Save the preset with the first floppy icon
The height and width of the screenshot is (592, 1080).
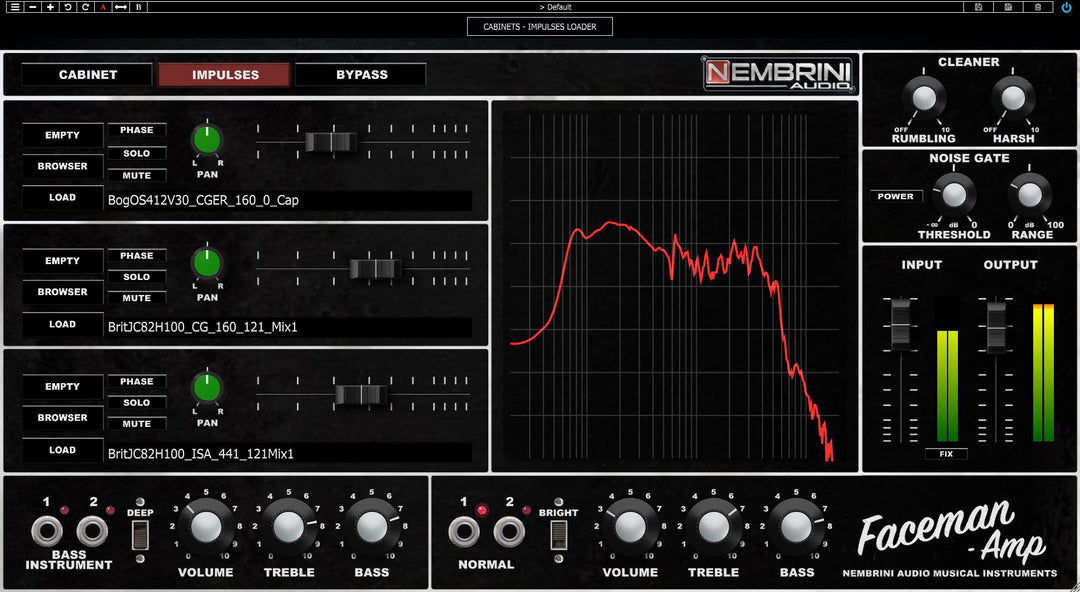(x=979, y=7)
